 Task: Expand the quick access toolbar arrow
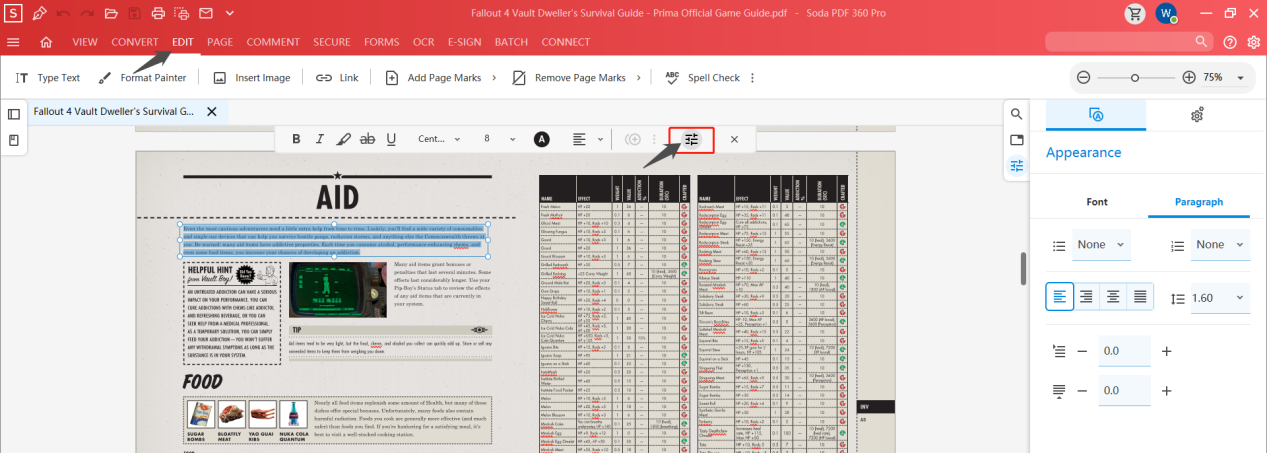coord(229,14)
